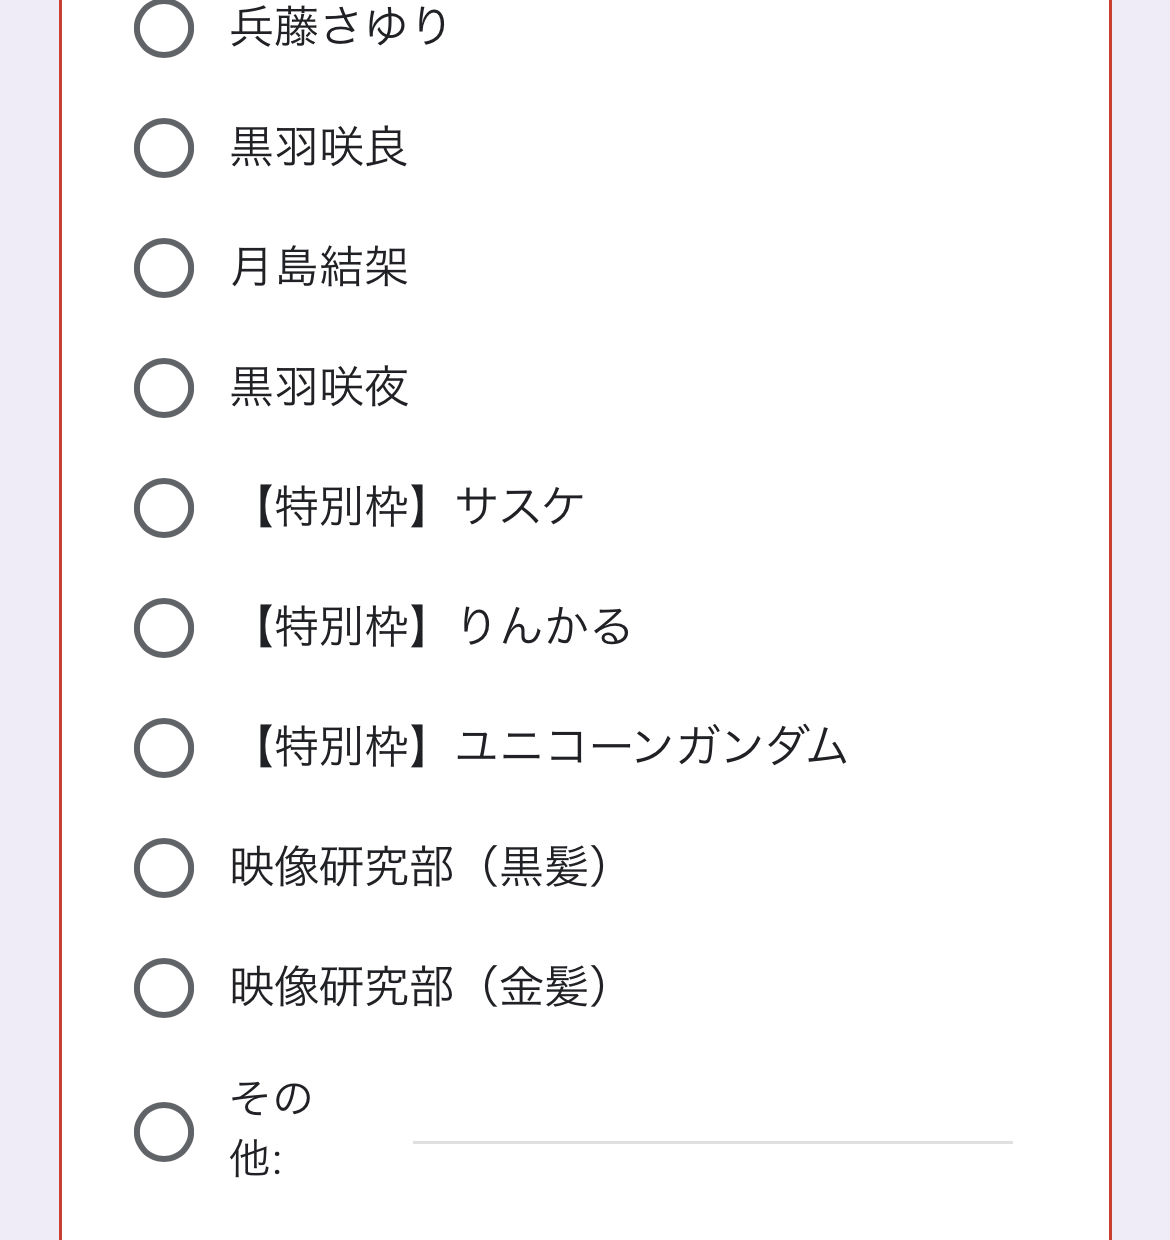Pick 映像研究部（黒髪）radio option
Image resolution: width=1170 pixels, height=1240 pixels.
164,868
